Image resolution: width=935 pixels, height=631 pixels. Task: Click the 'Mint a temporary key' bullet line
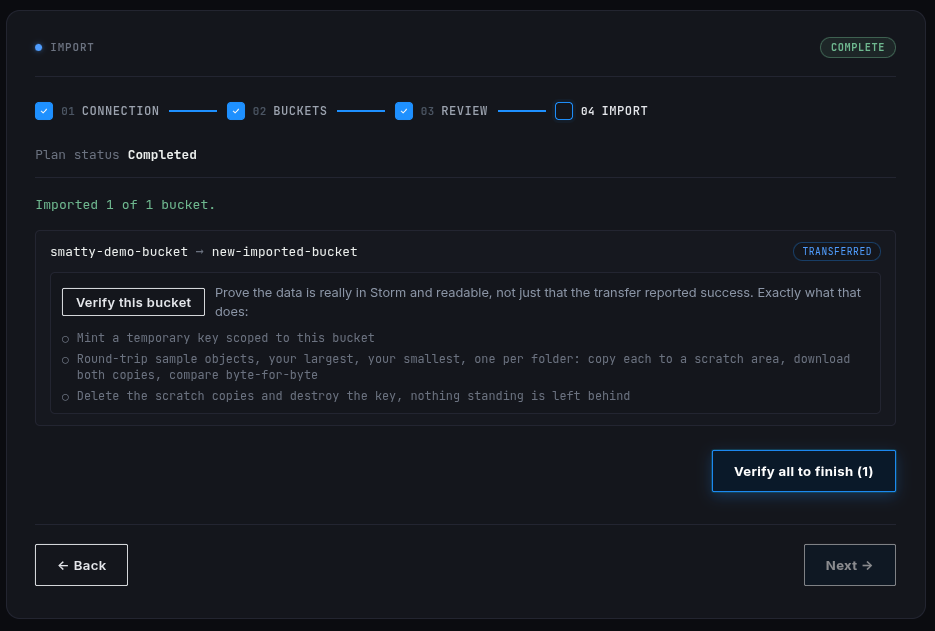click(x=225, y=338)
